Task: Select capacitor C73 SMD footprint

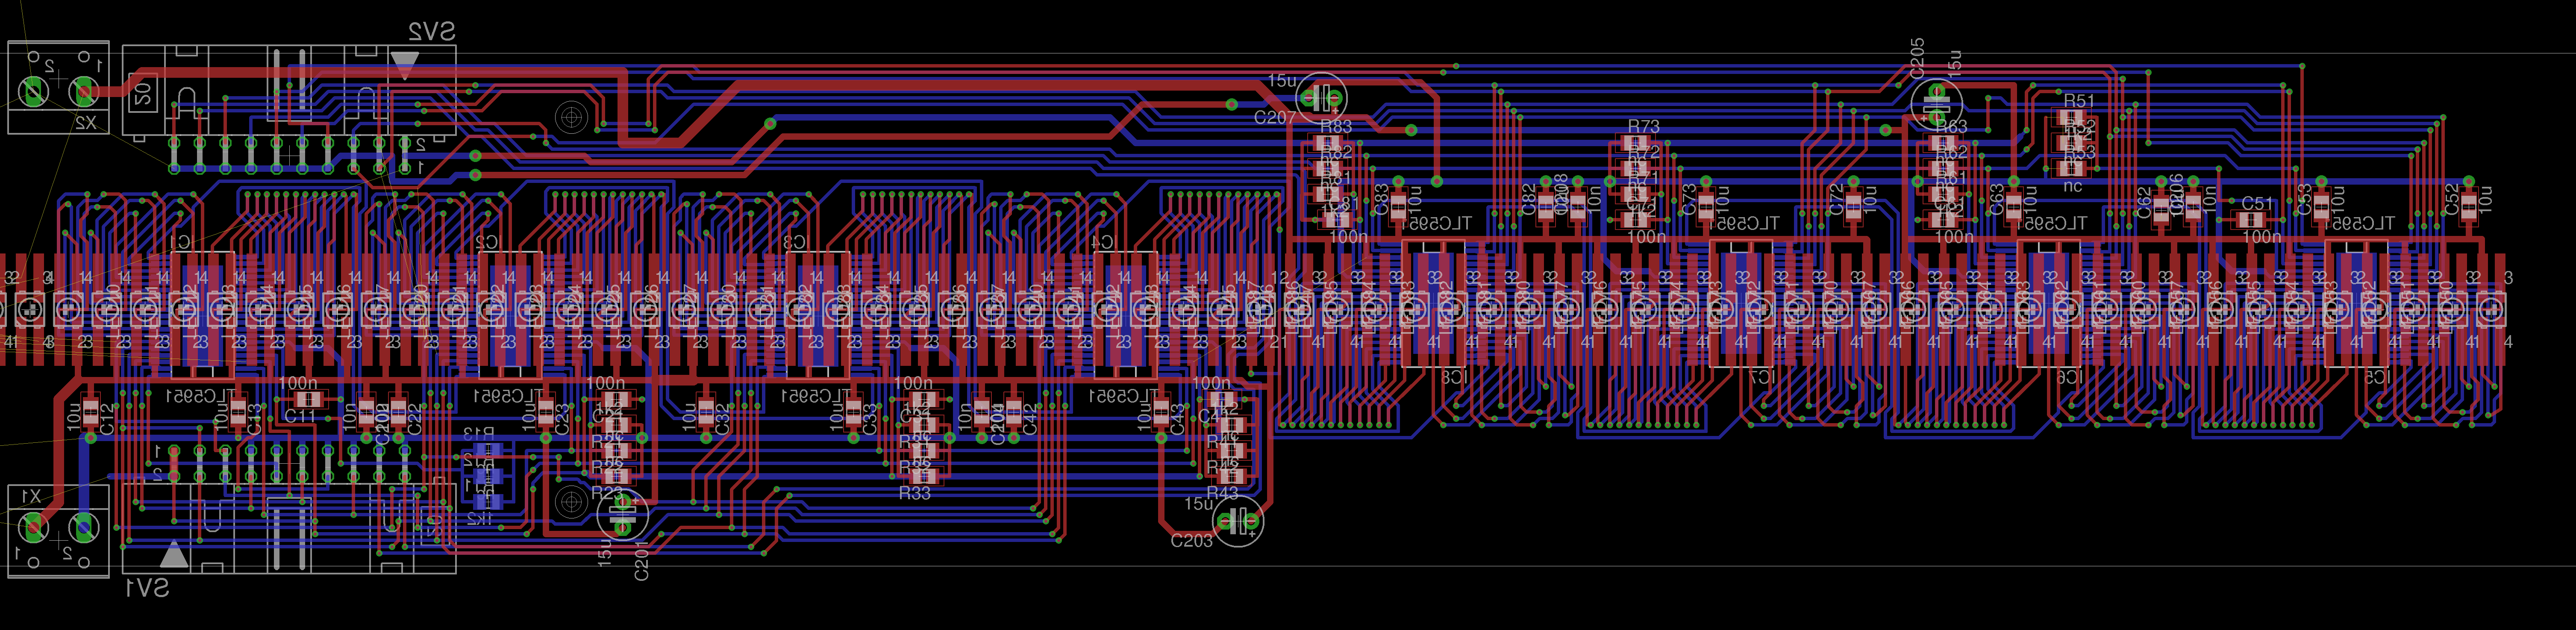Action: point(1707,206)
